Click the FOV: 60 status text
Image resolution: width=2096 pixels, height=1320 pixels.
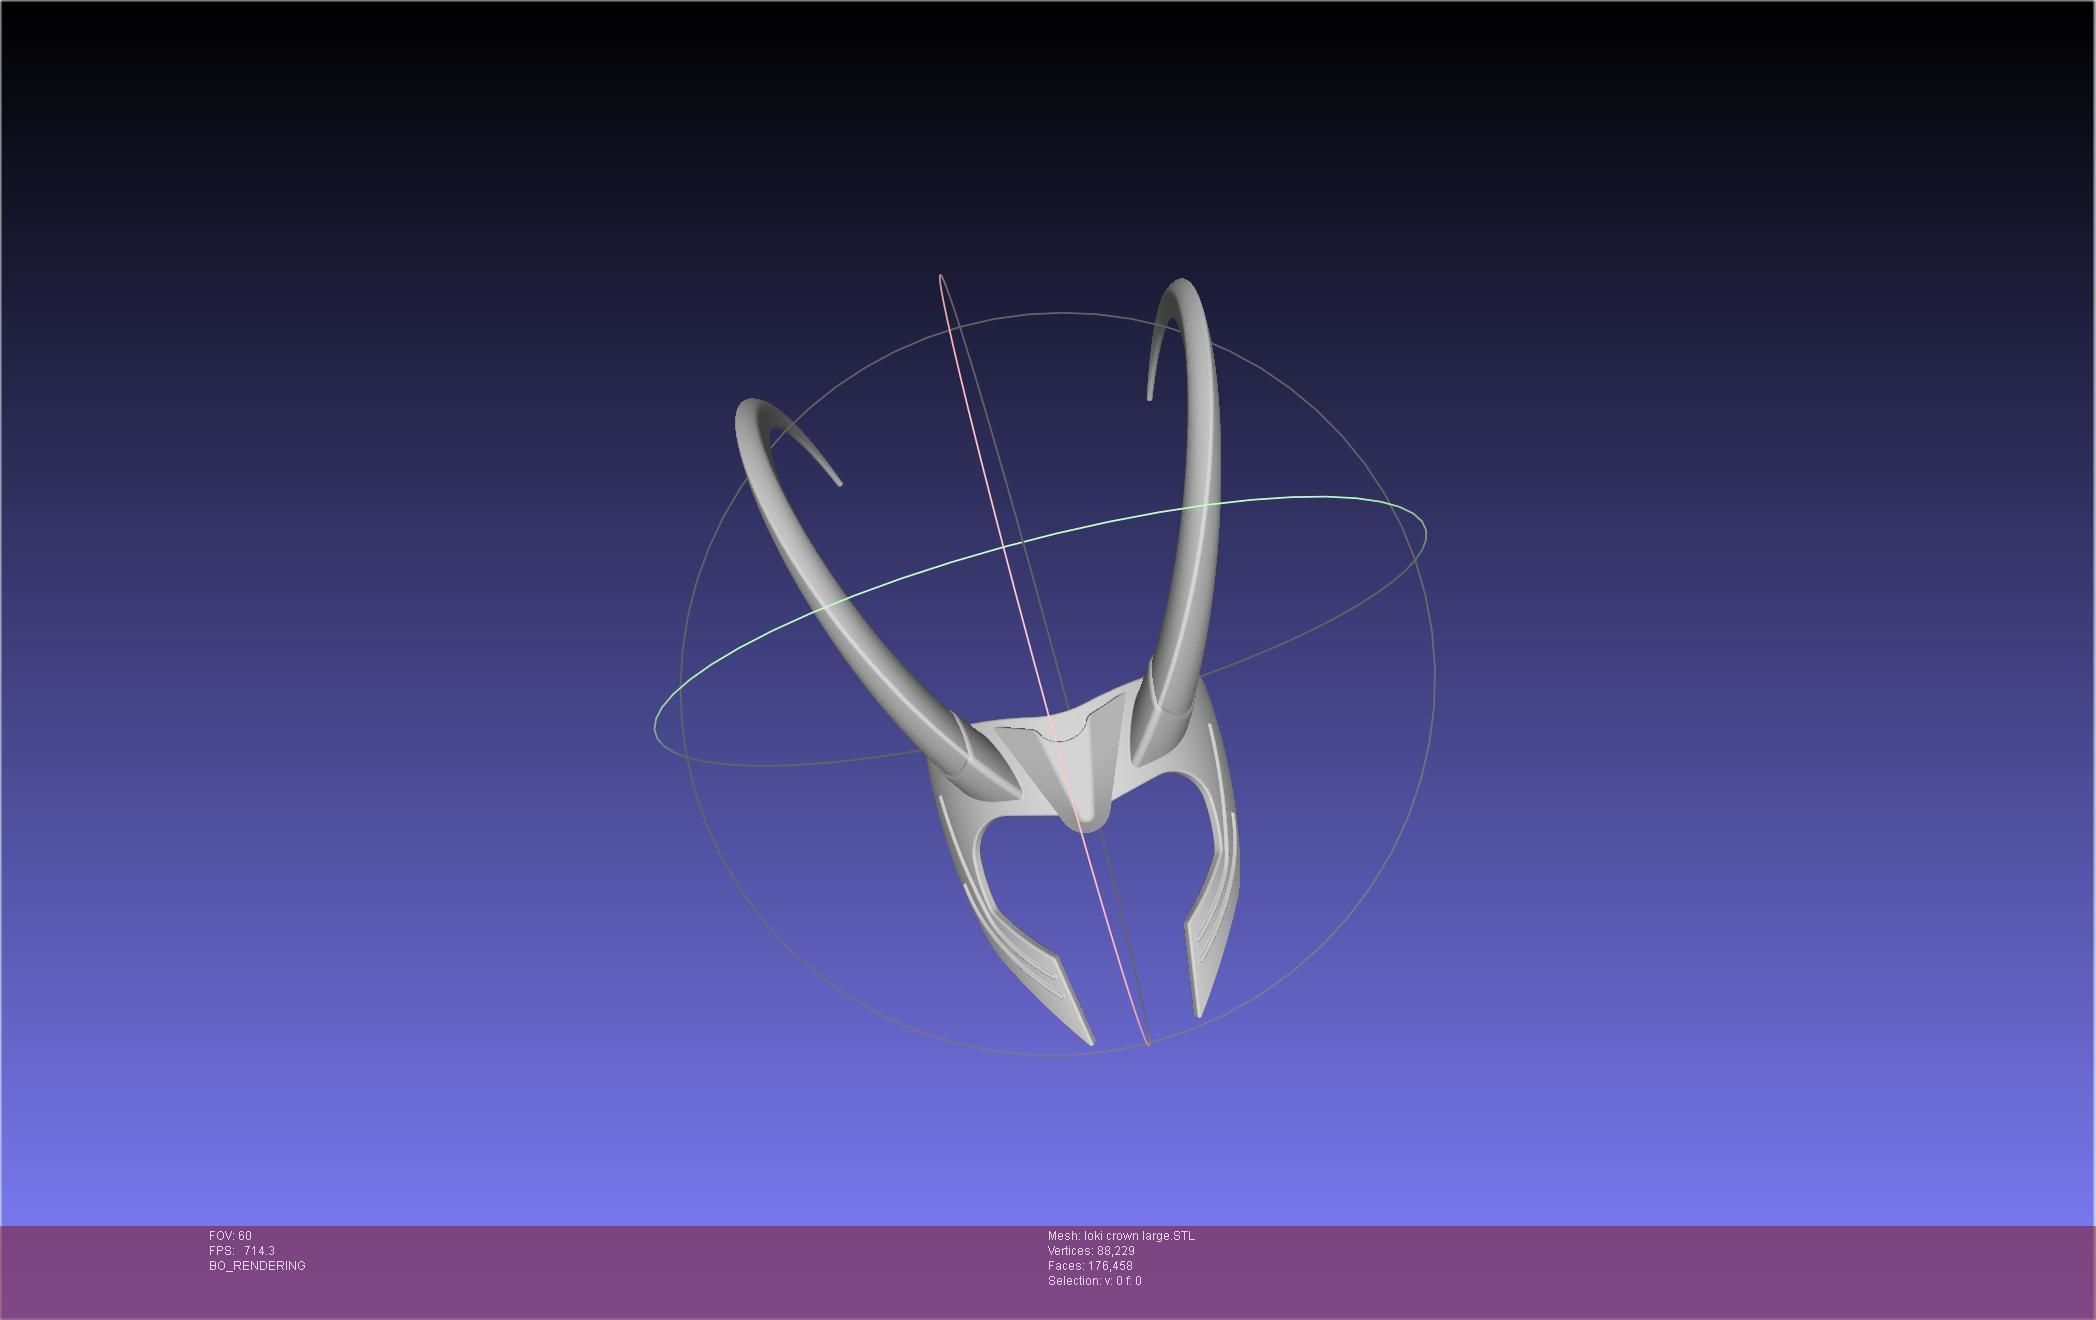pyautogui.click(x=230, y=1236)
